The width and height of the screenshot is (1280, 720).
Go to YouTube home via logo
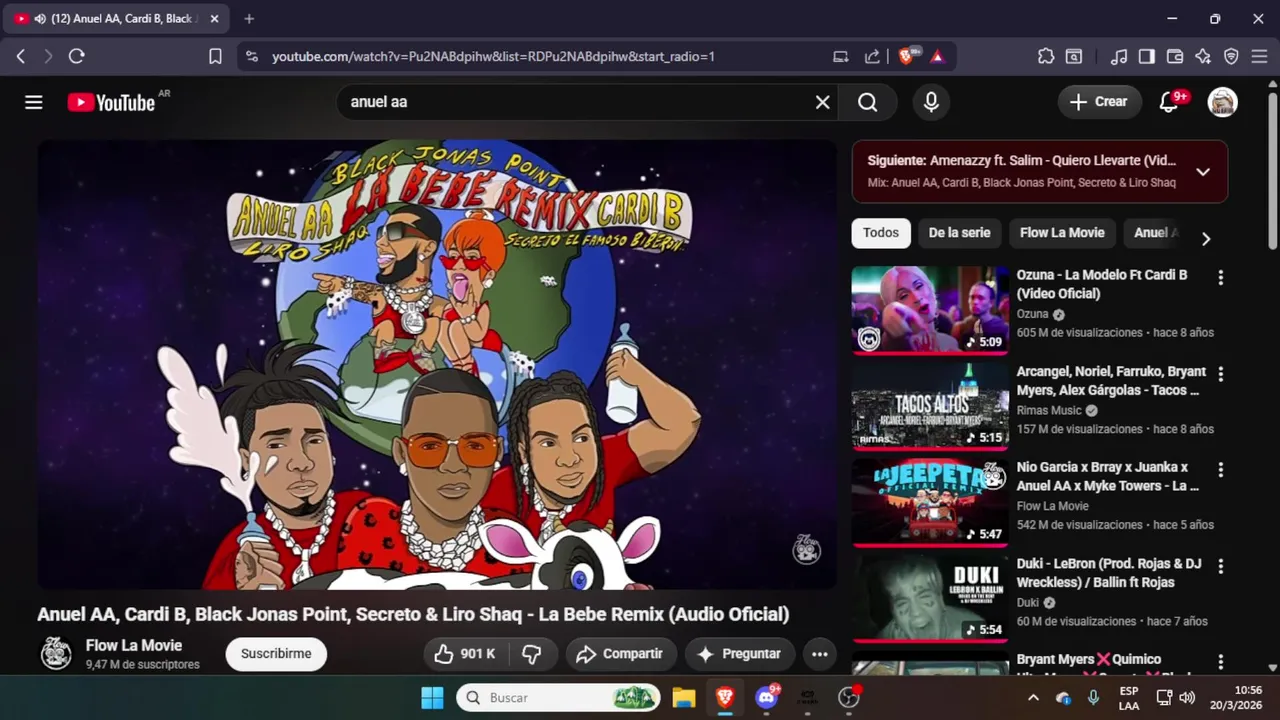pyautogui.click(x=111, y=102)
